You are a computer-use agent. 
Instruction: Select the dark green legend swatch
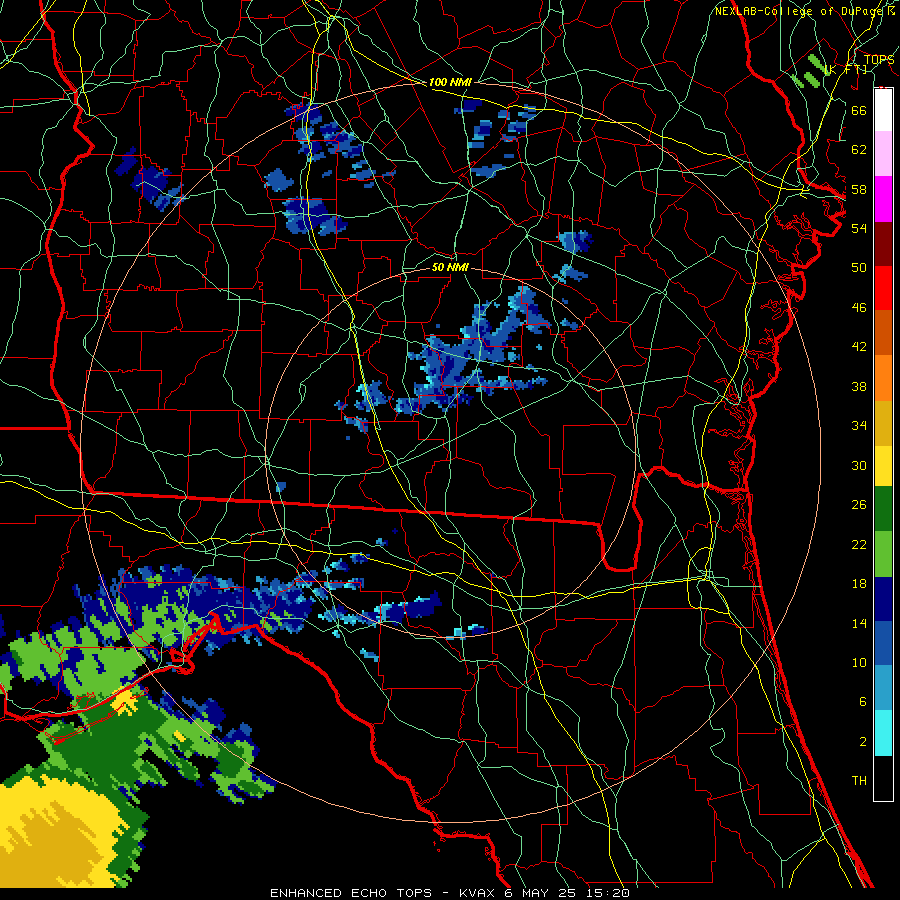[883, 509]
